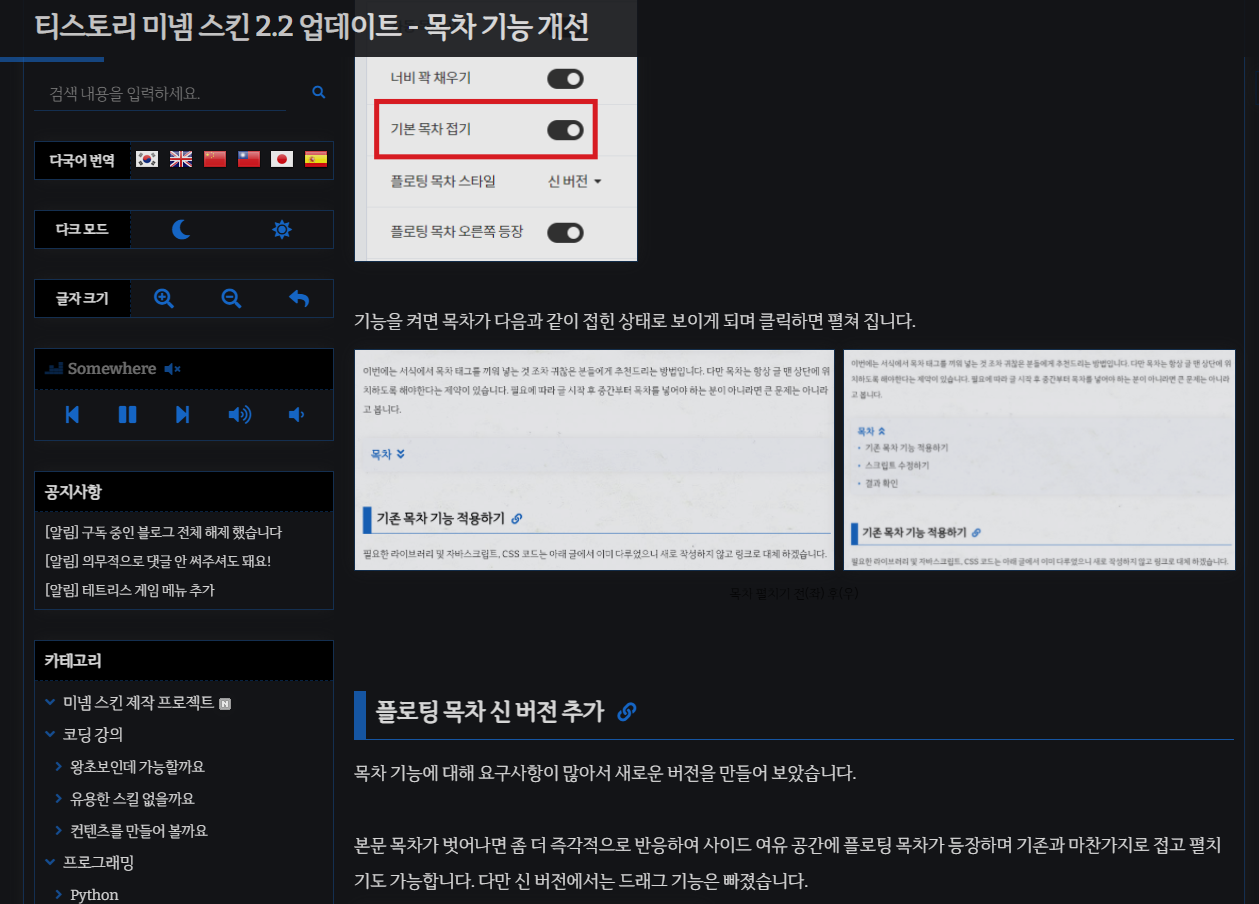Expand the Python category chevron
The height and width of the screenshot is (904, 1259).
(59, 895)
